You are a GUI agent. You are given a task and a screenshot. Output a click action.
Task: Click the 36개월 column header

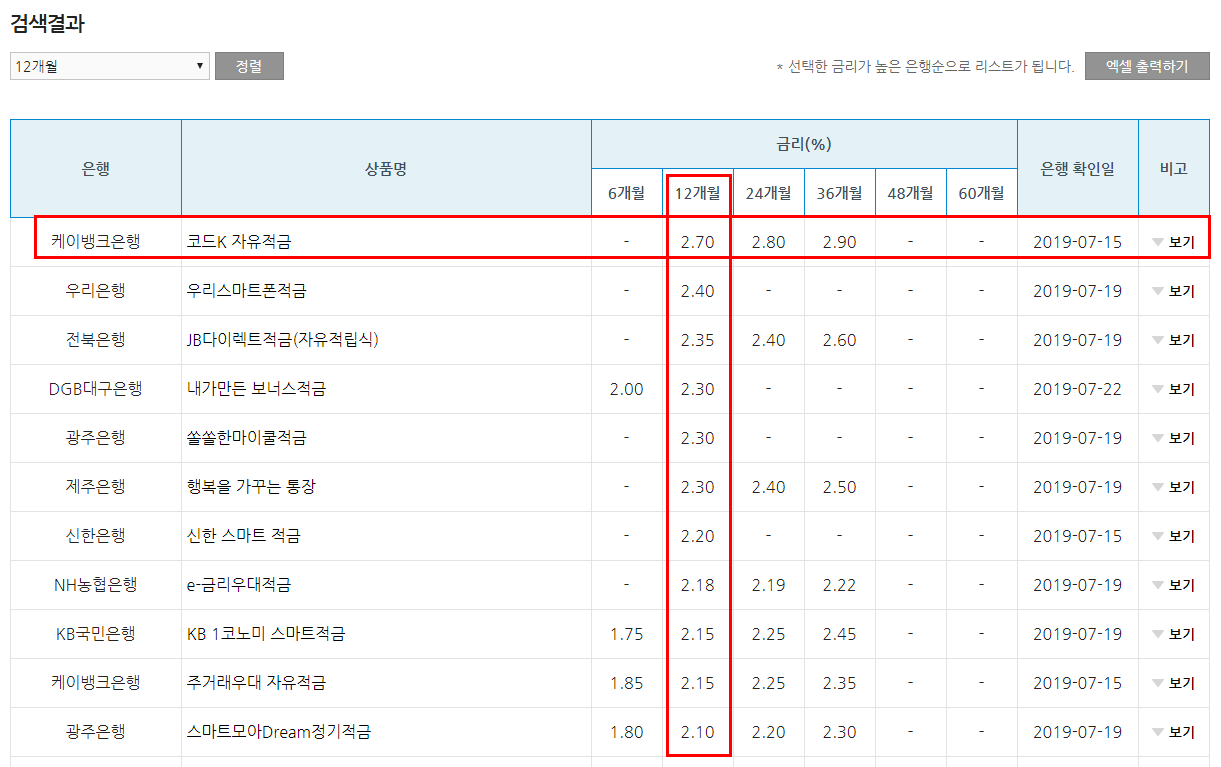[x=840, y=193]
